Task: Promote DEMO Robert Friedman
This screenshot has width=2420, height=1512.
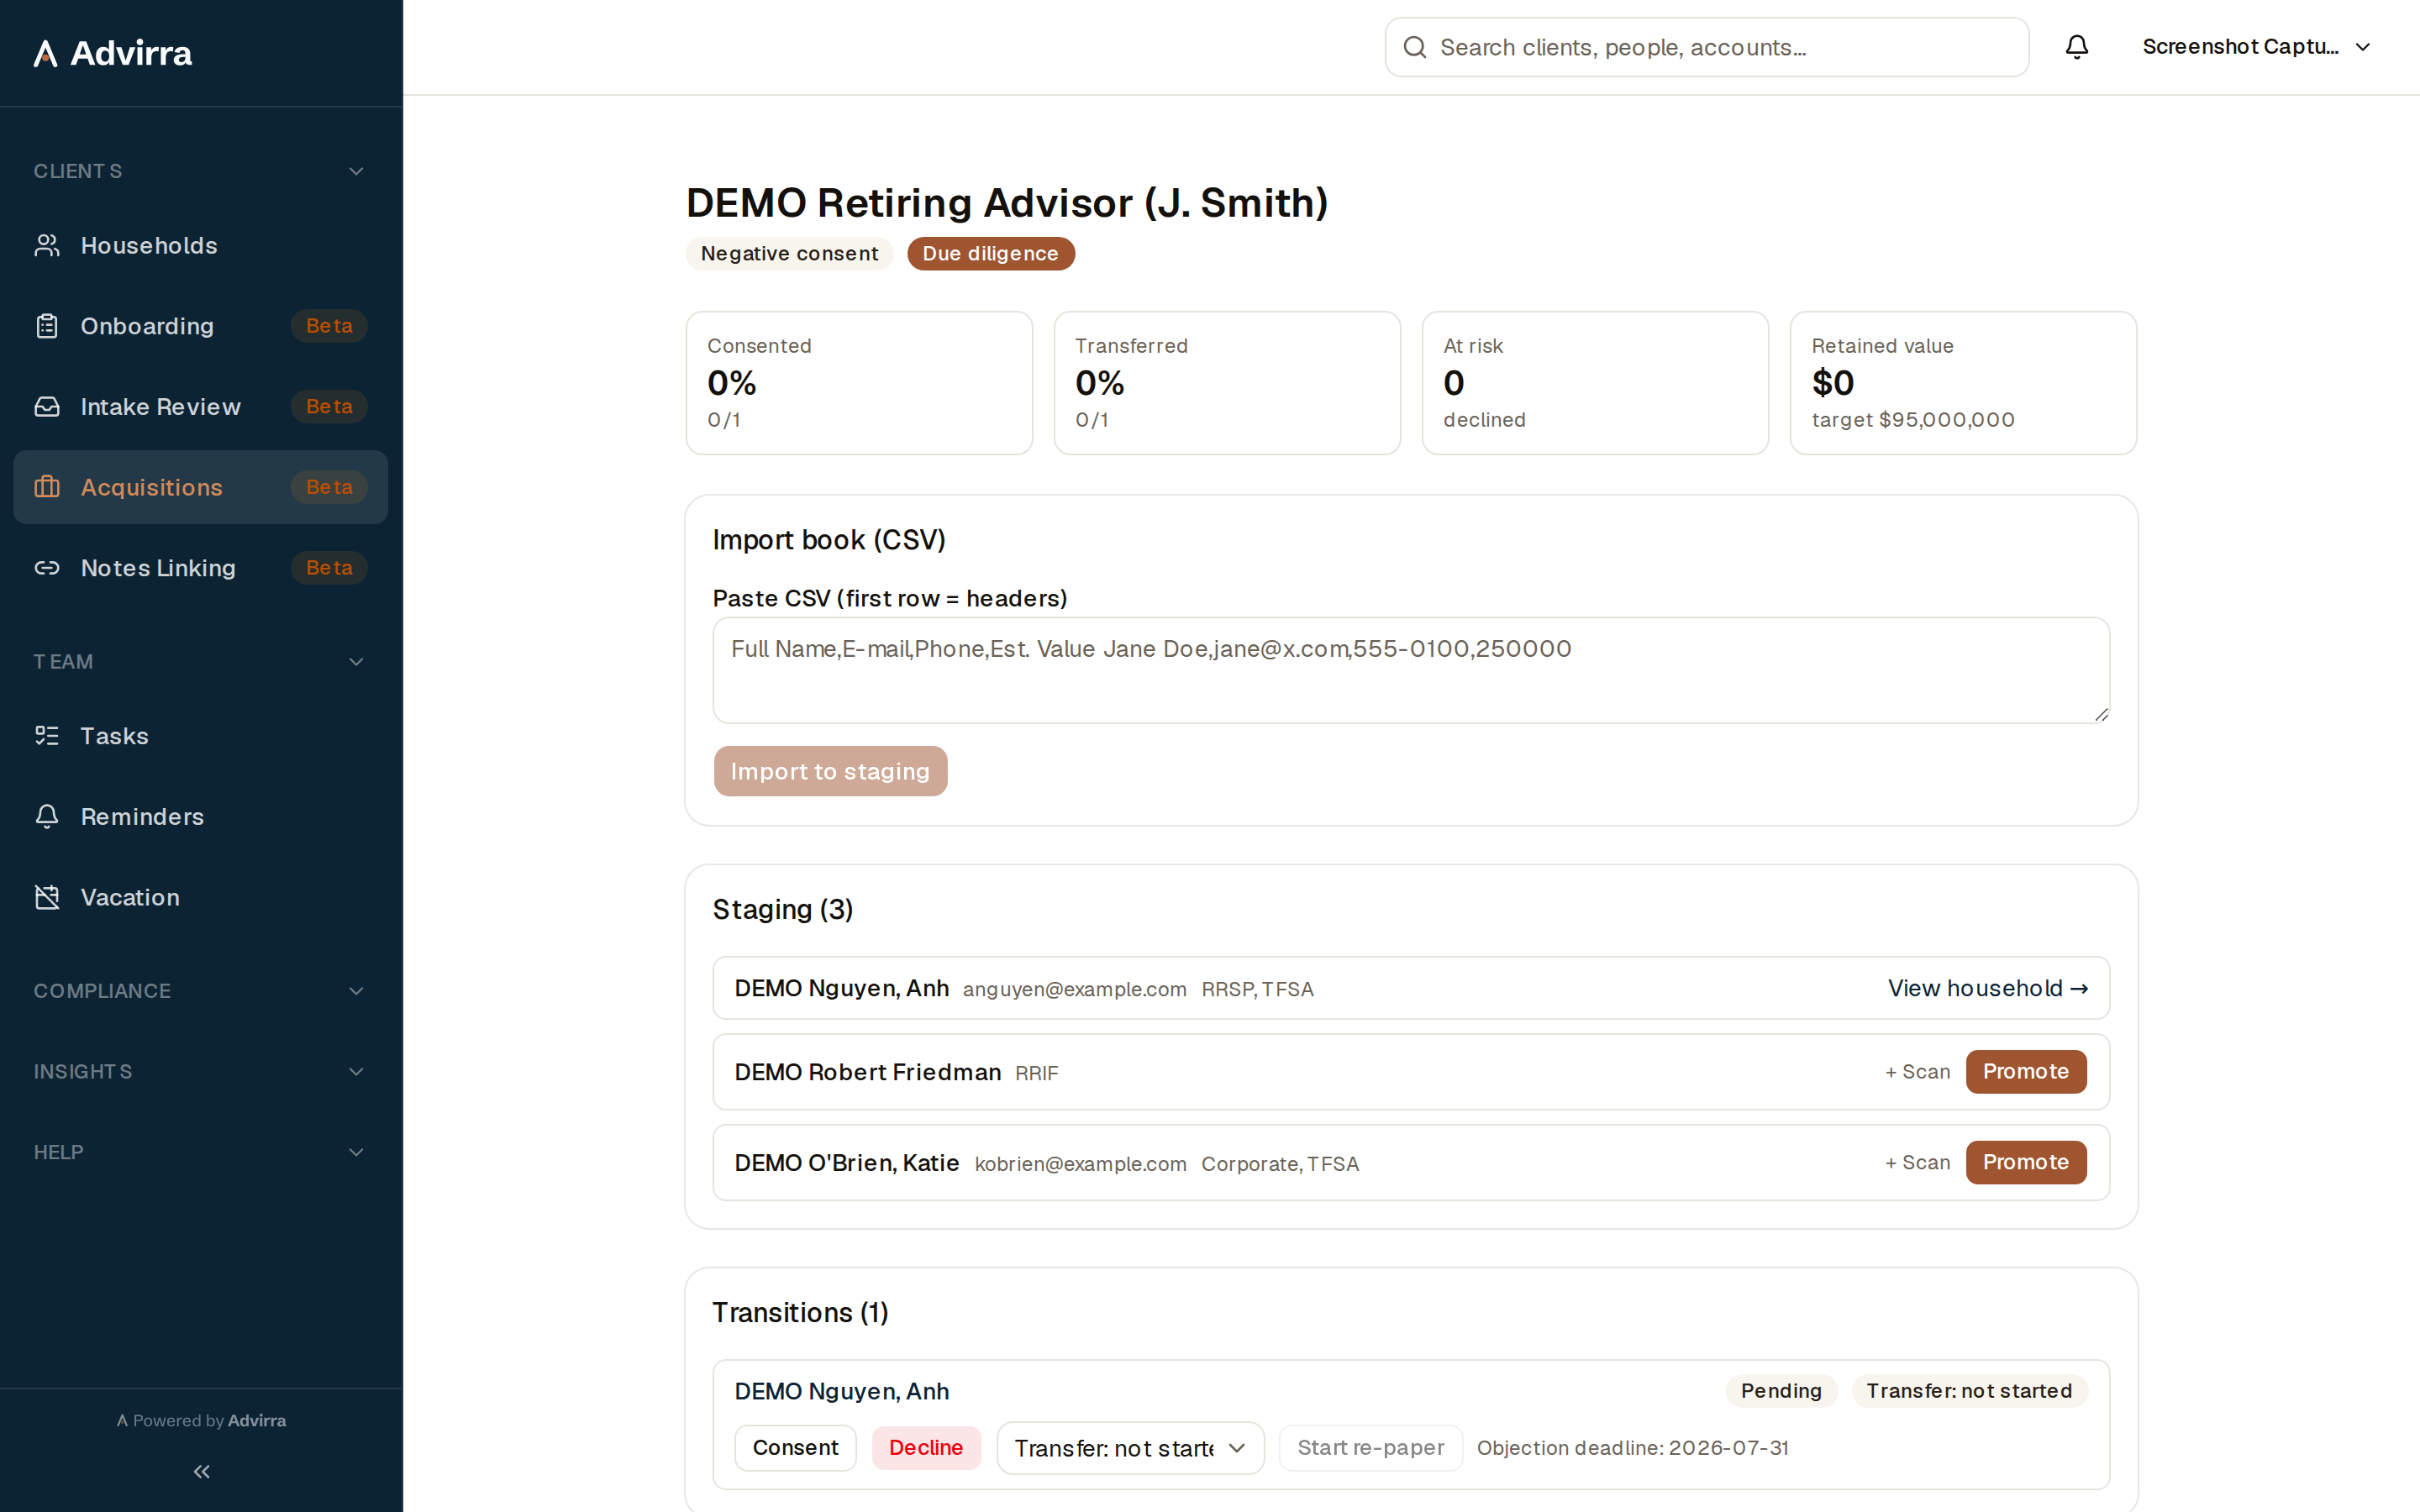Action: (x=2025, y=1071)
